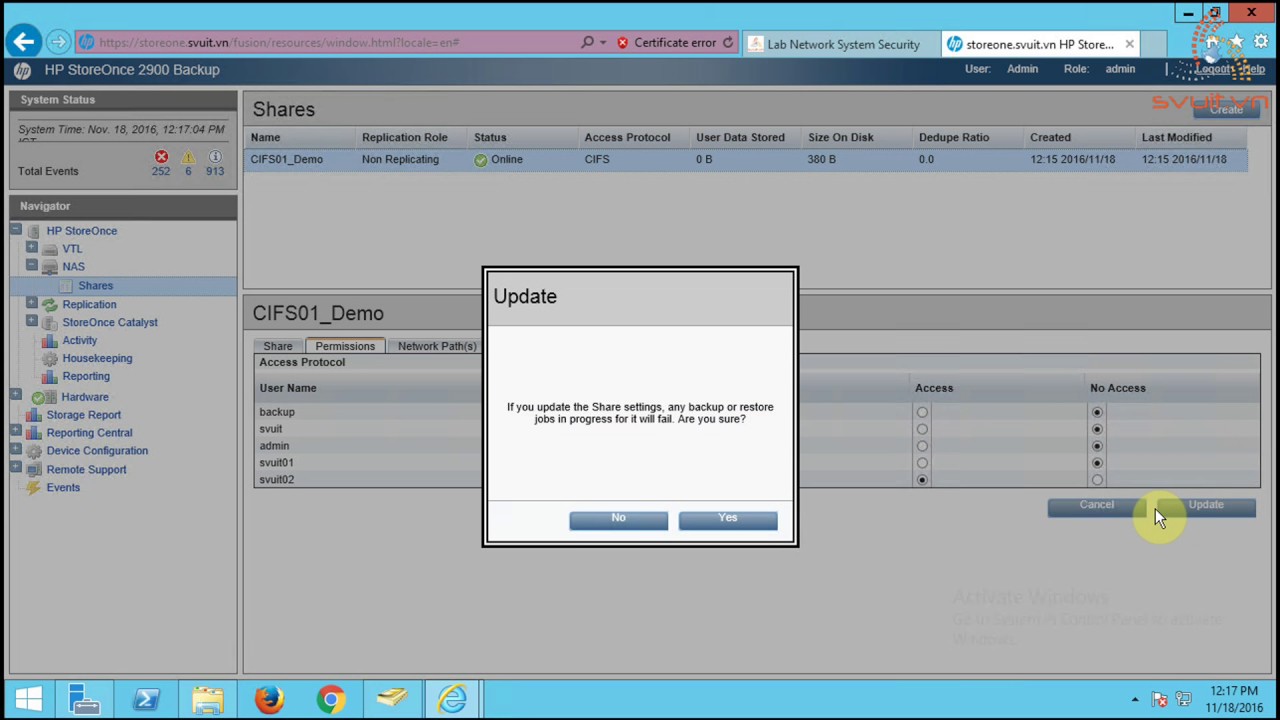Click the Cancel button under permissions table
The image size is (1280, 720).
coord(1096,506)
